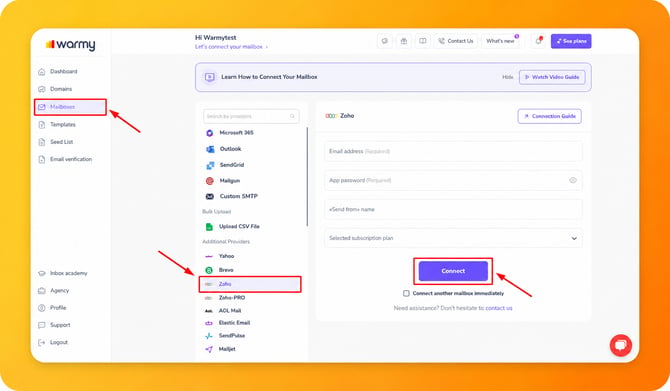Viewport: 670px width, 391px height.
Task: Click the Connect button
Action: [x=453, y=271]
